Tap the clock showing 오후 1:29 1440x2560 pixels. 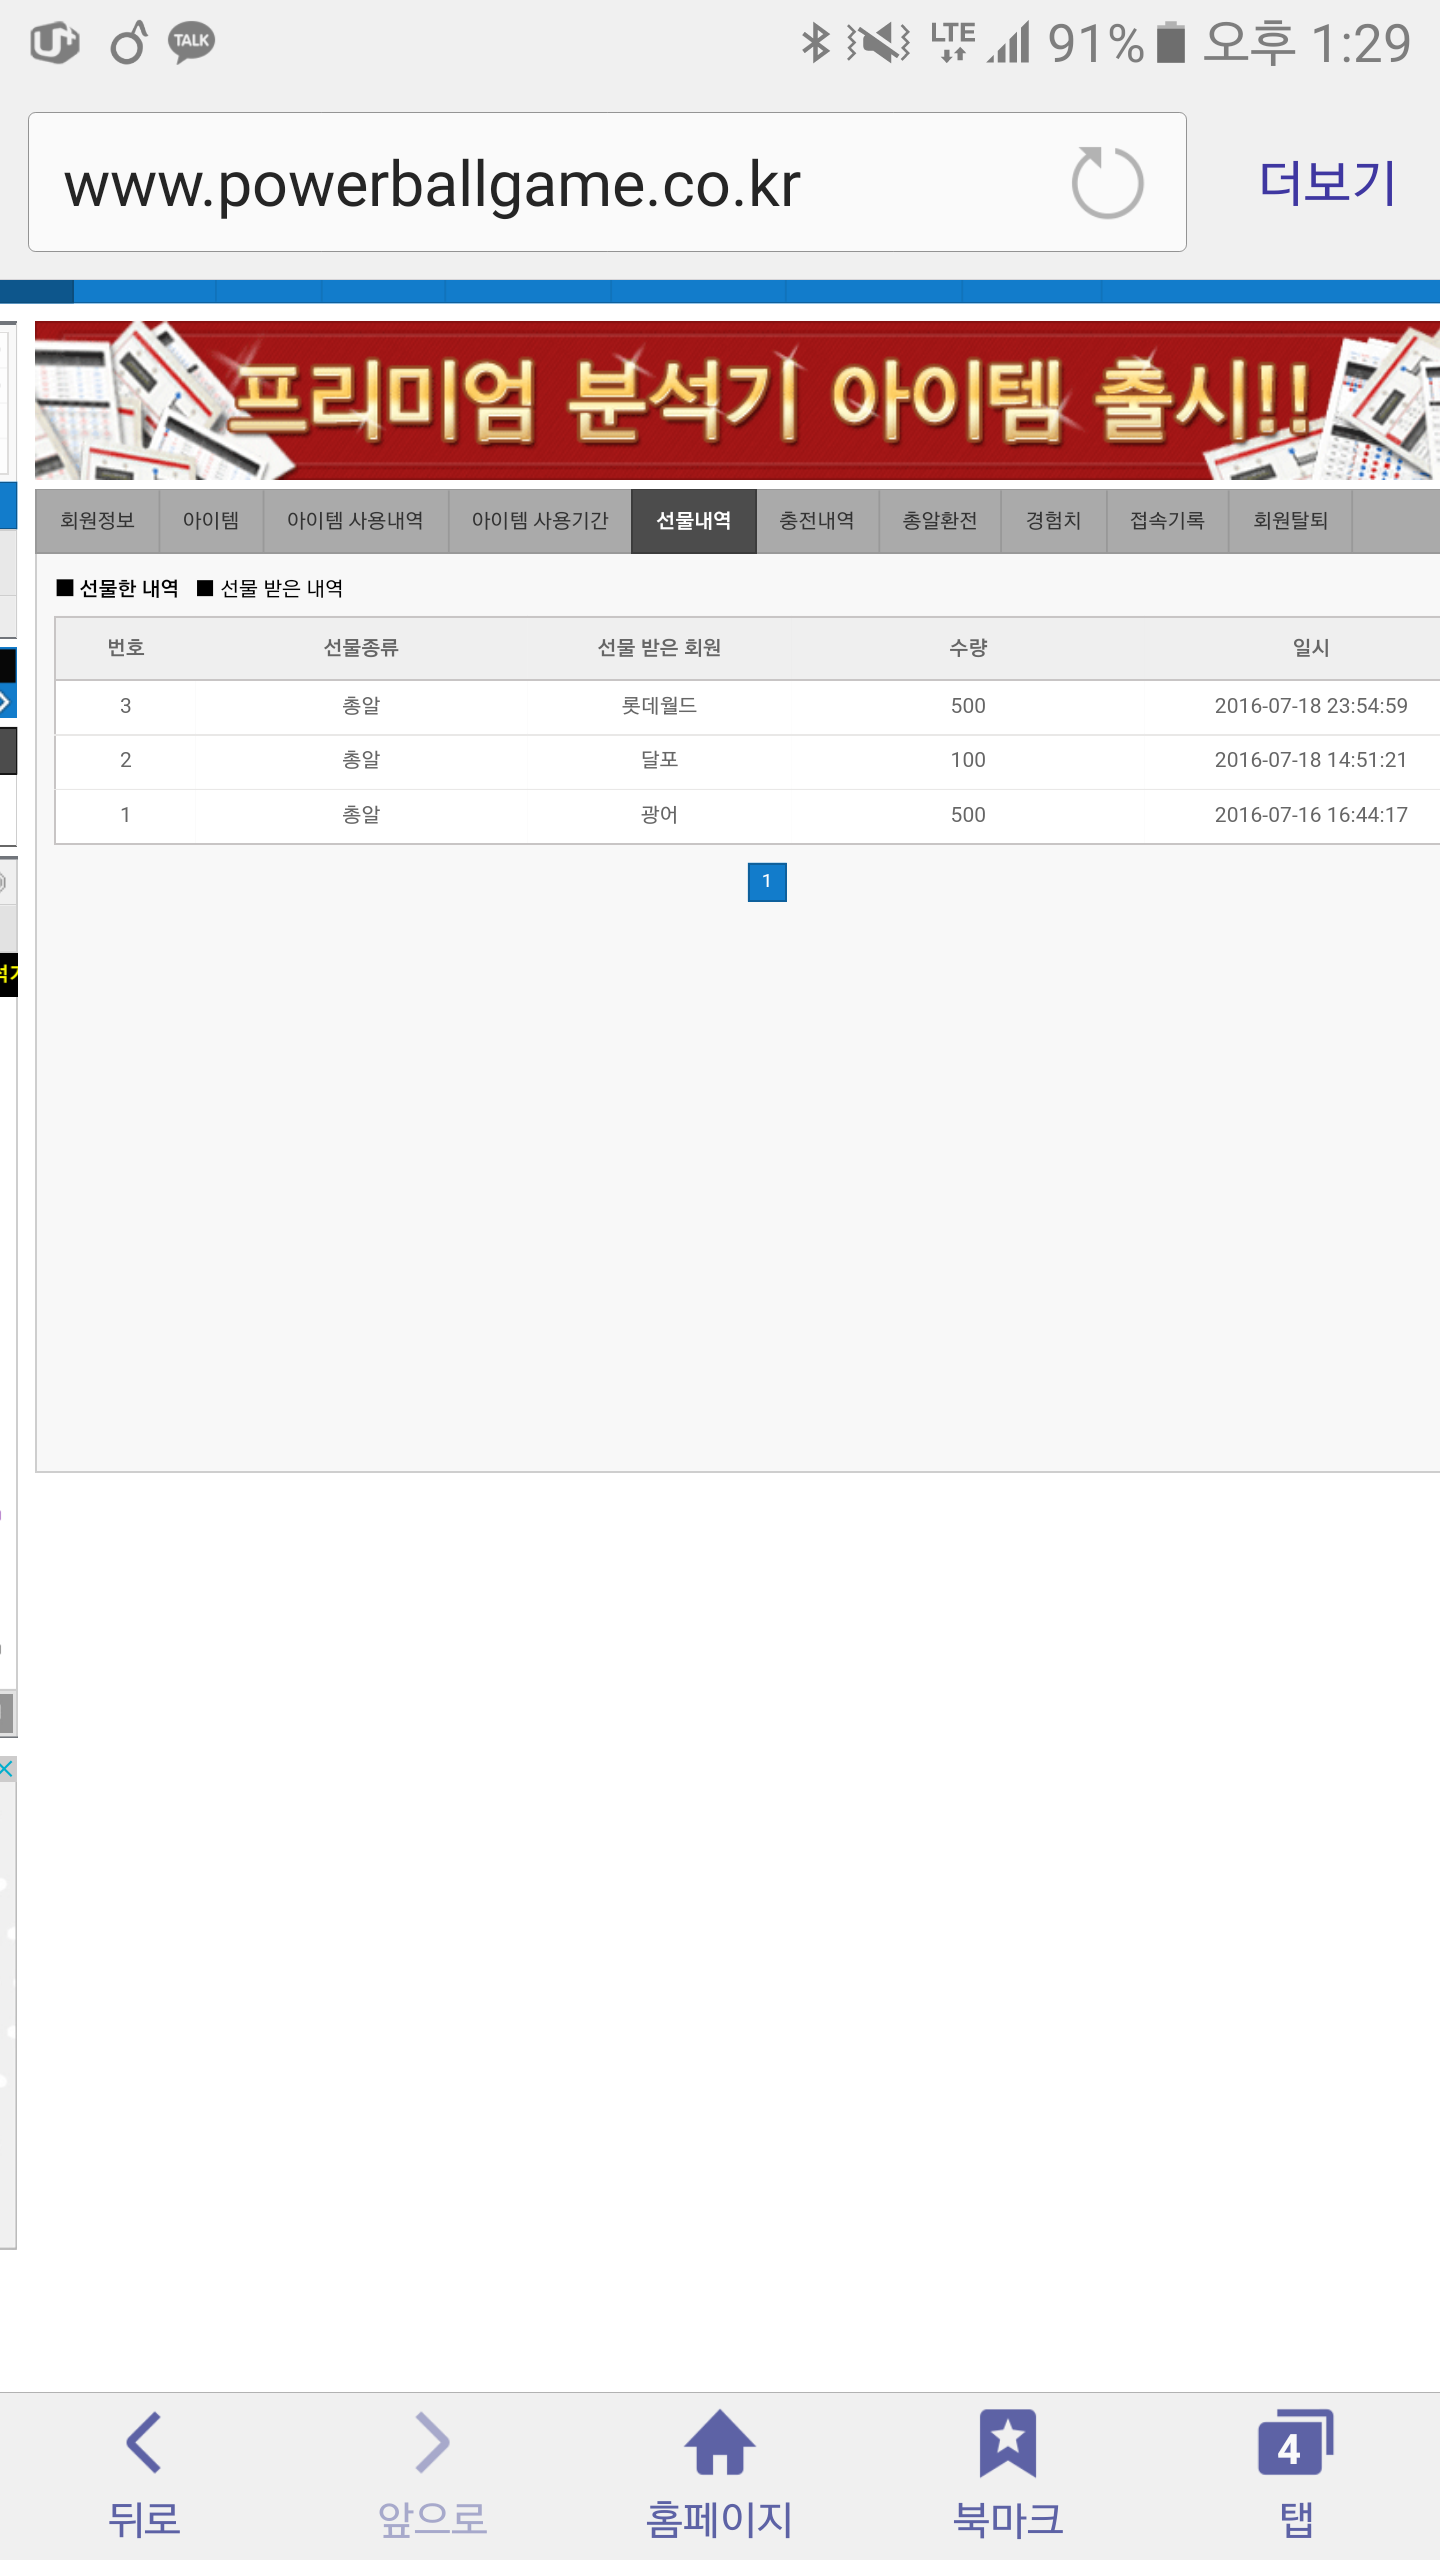[x=1308, y=43]
